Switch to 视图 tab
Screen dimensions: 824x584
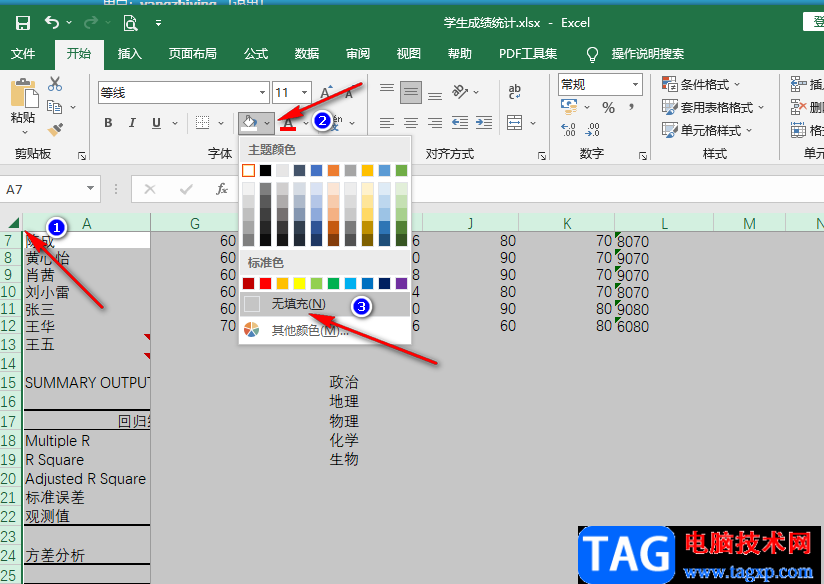coord(408,53)
